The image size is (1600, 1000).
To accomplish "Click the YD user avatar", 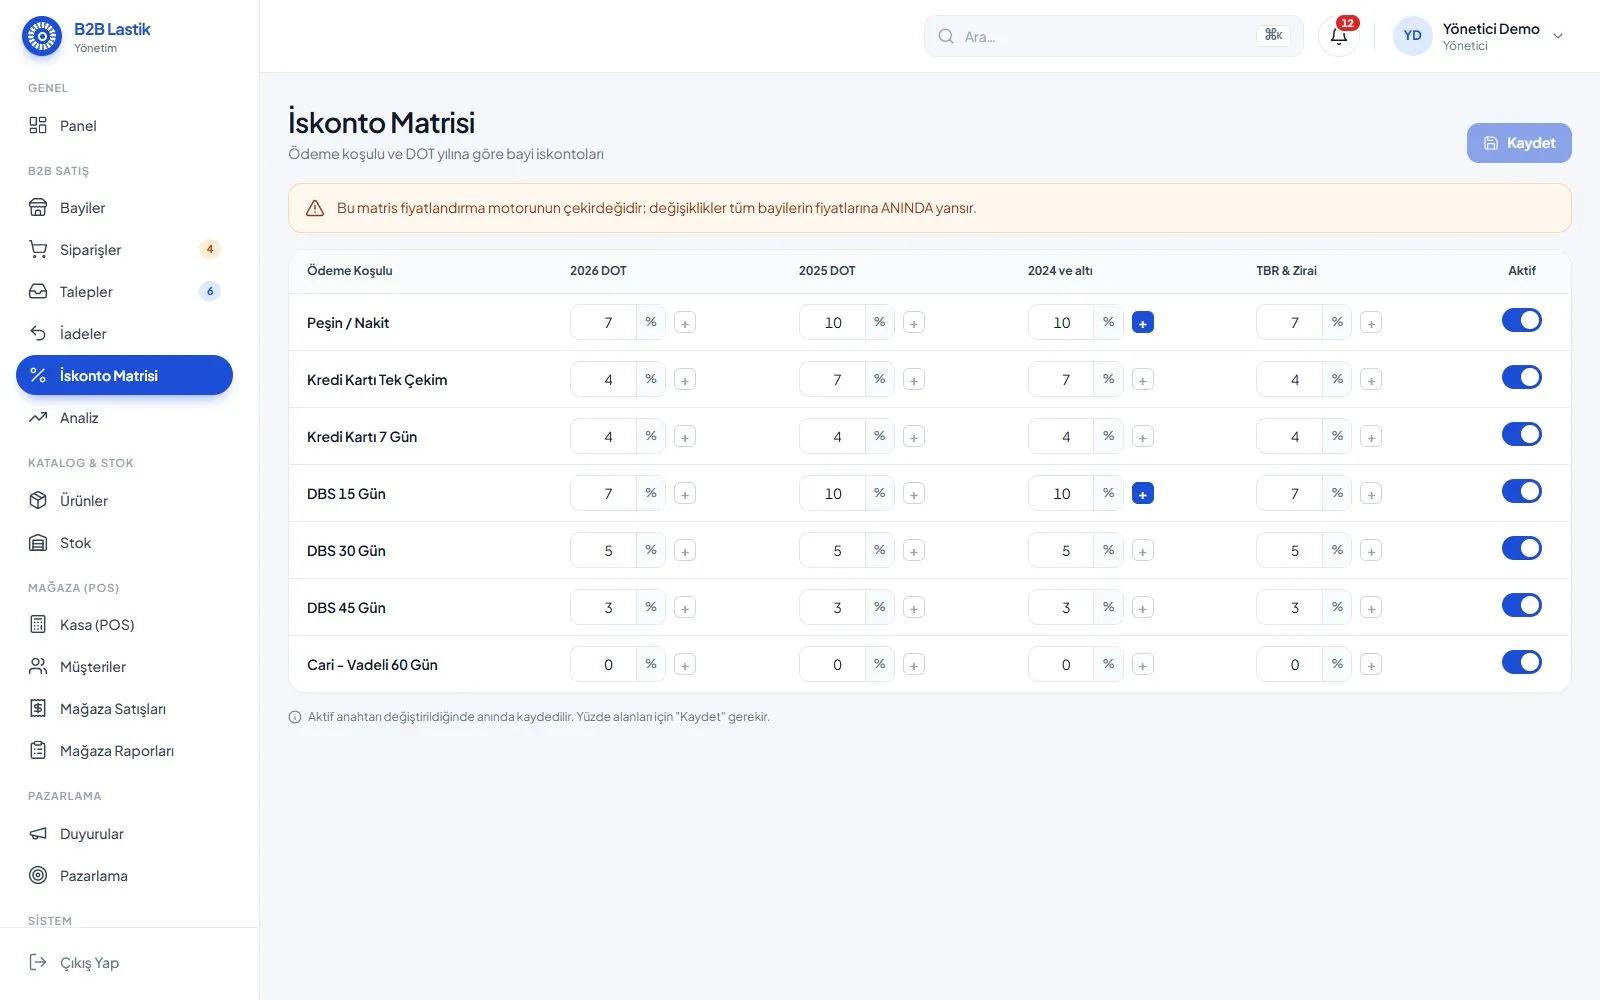I will pos(1412,36).
